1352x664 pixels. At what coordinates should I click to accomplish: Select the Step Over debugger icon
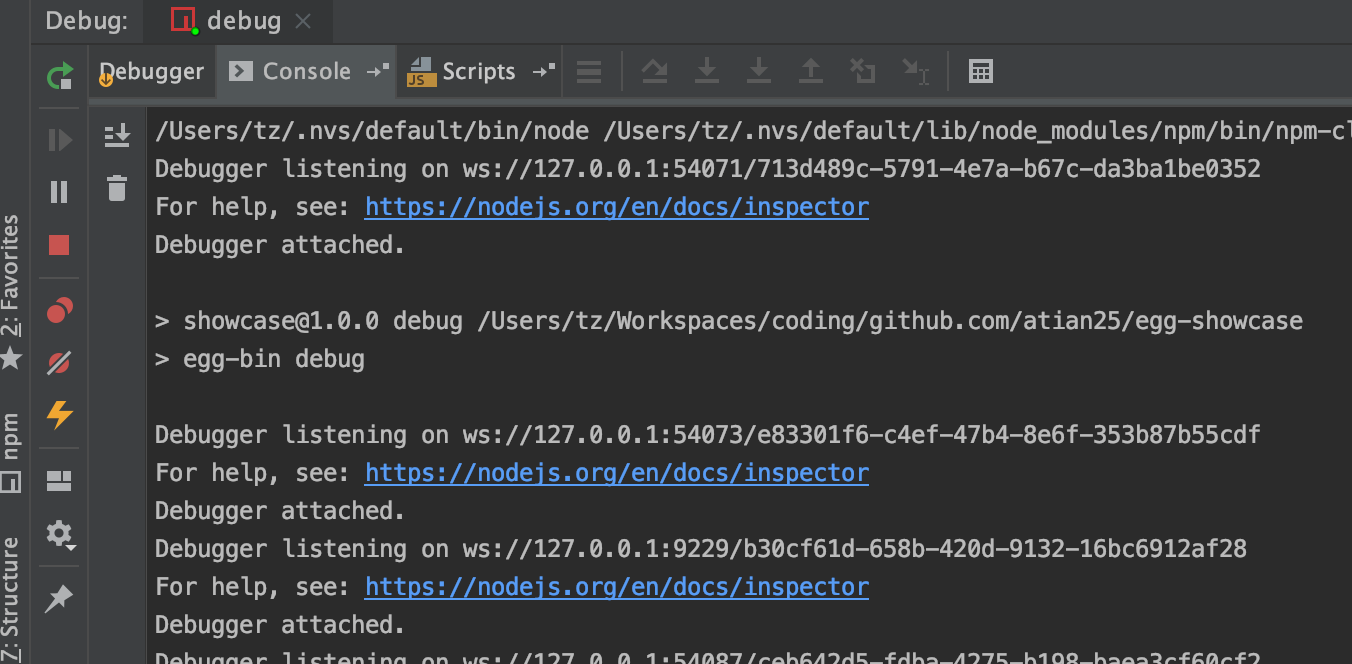tap(655, 70)
